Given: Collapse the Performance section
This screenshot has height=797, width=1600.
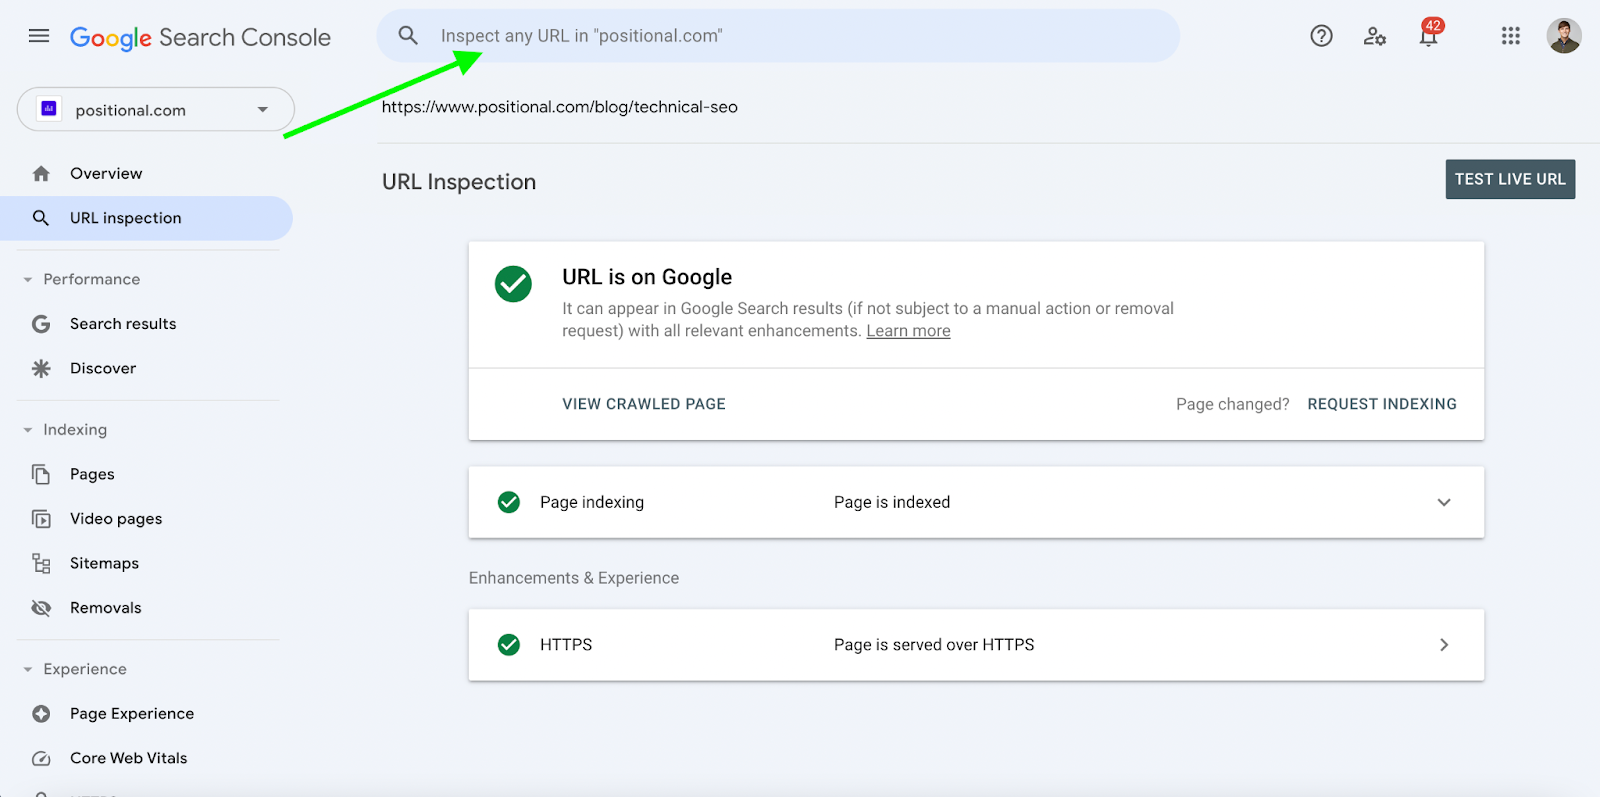Looking at the screenshot, I should pos(28,280).
